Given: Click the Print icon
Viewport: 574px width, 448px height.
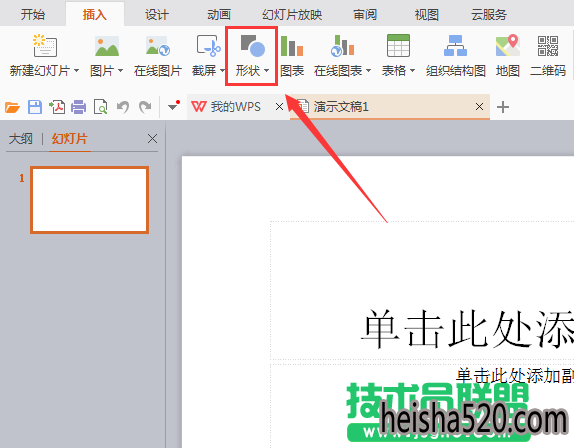Looking at the screenshot, I should (78, 107).
